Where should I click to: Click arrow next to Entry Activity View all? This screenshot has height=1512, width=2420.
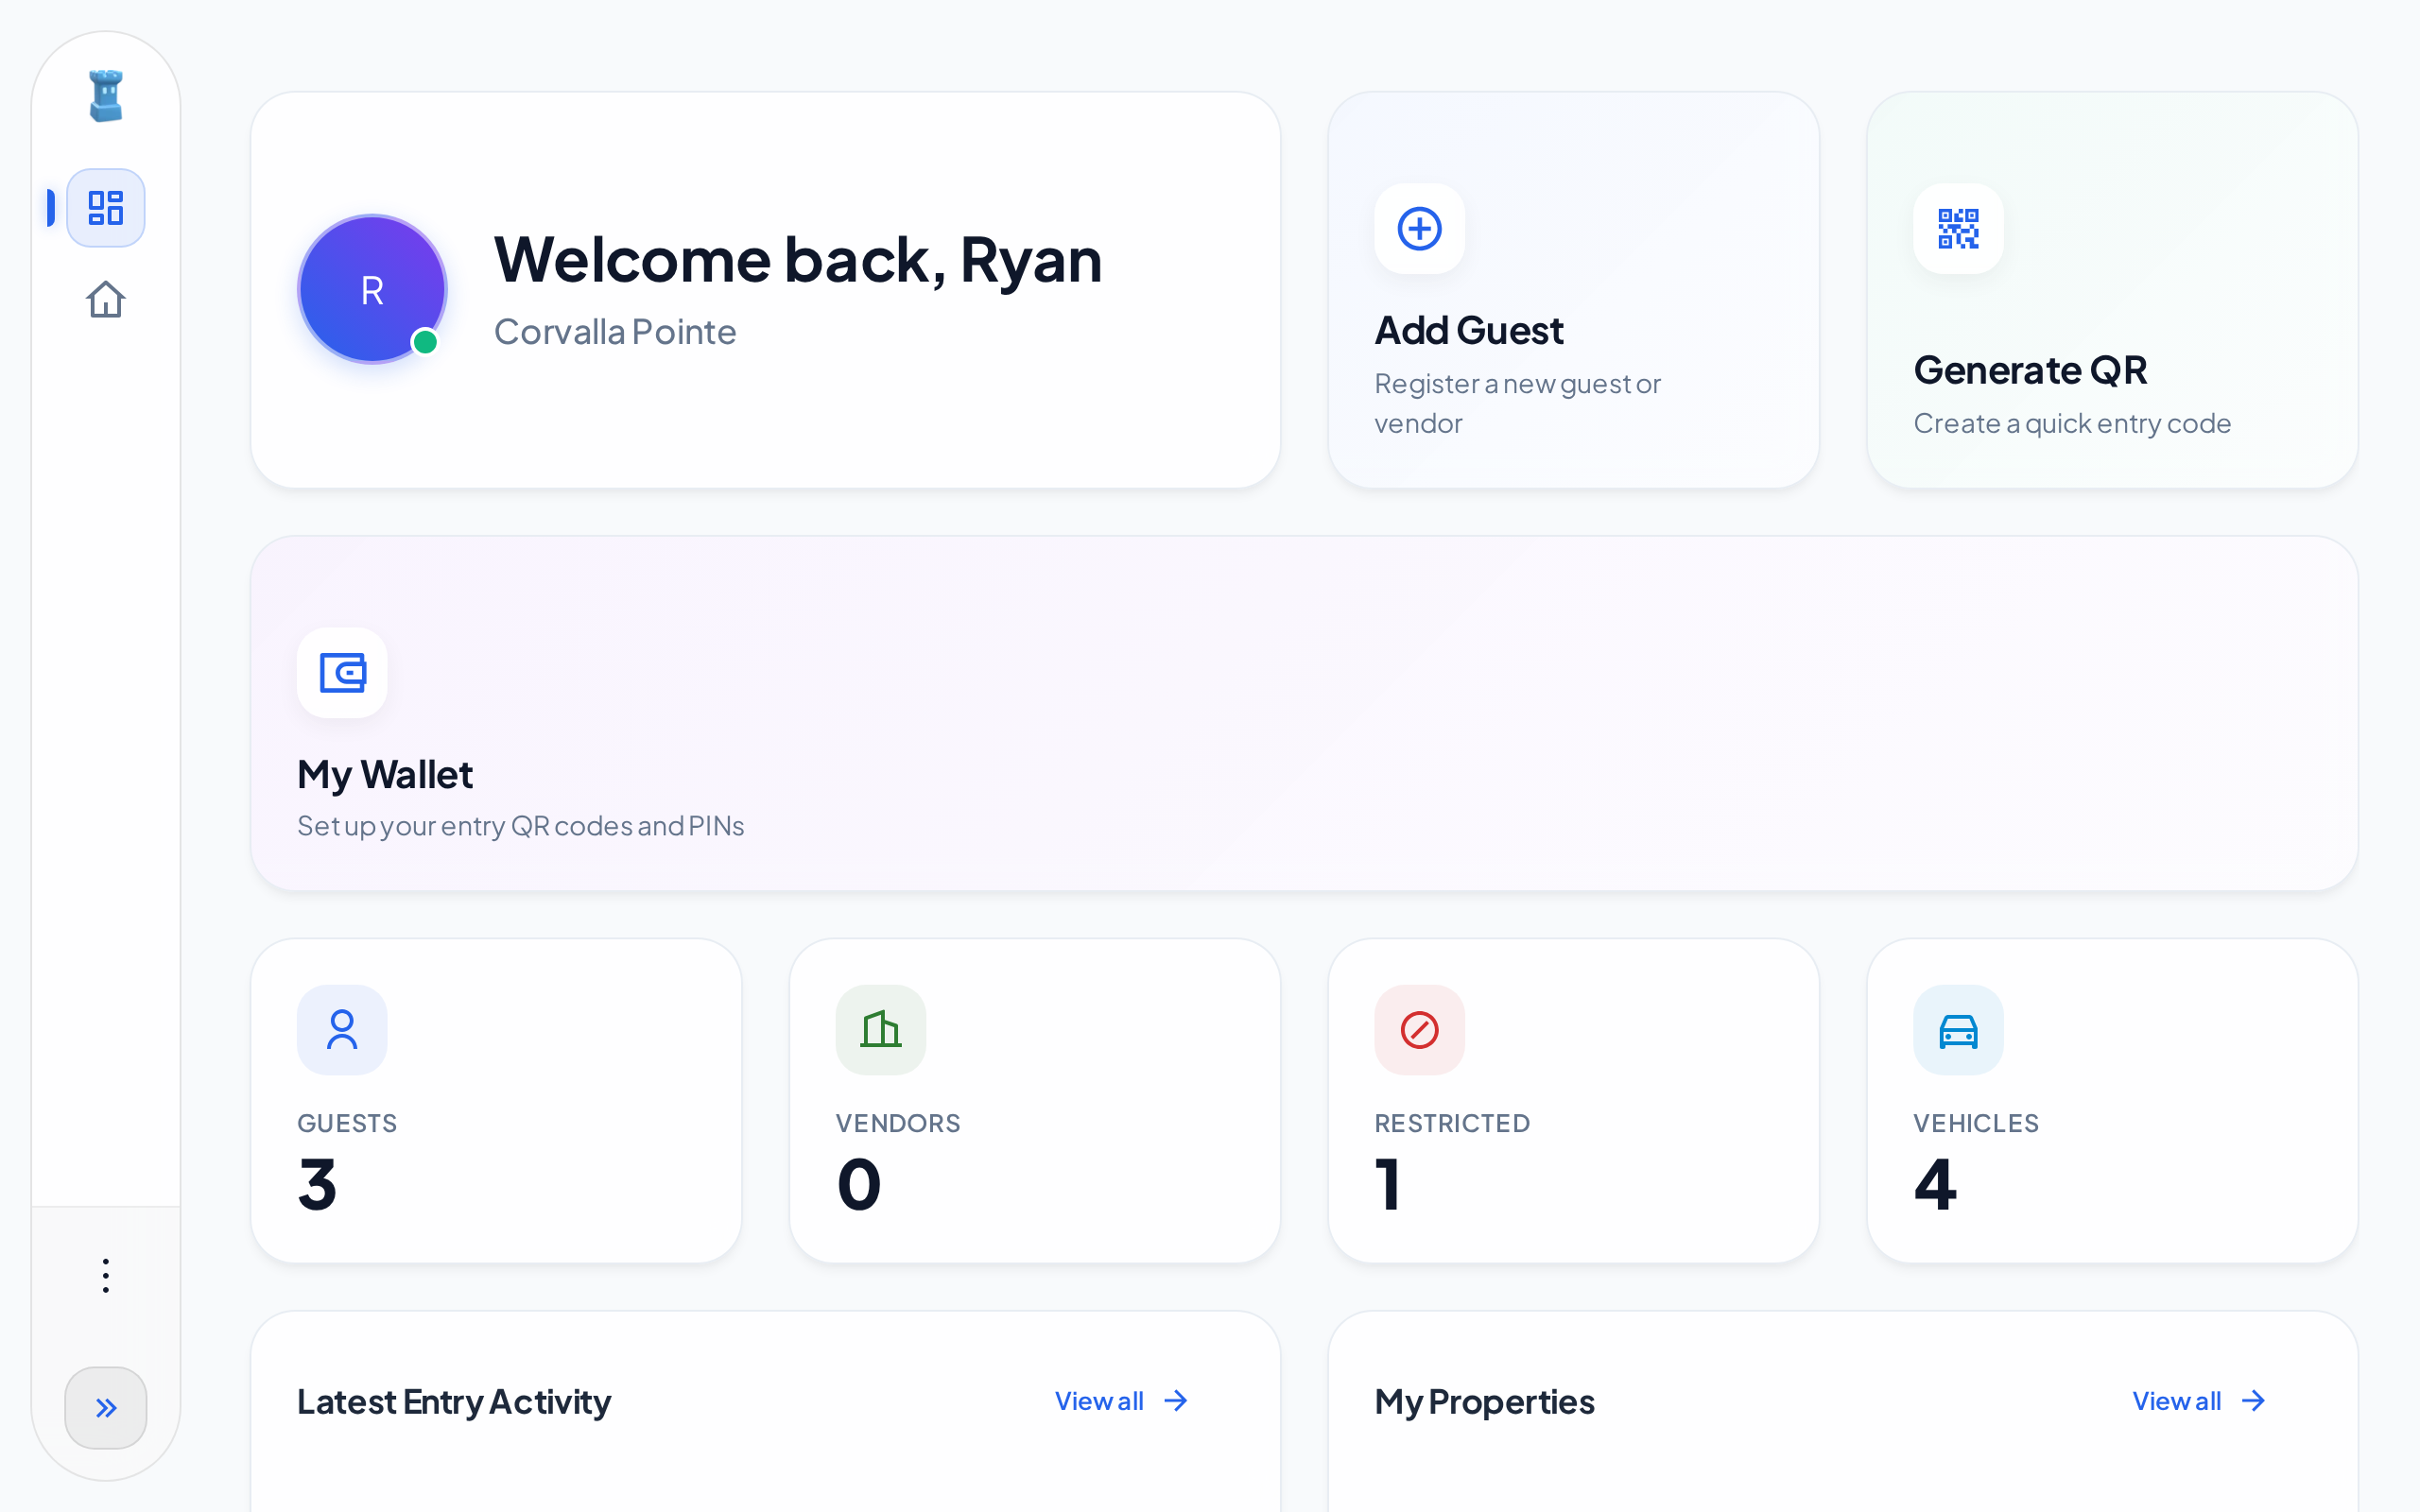[1176, 1400]
